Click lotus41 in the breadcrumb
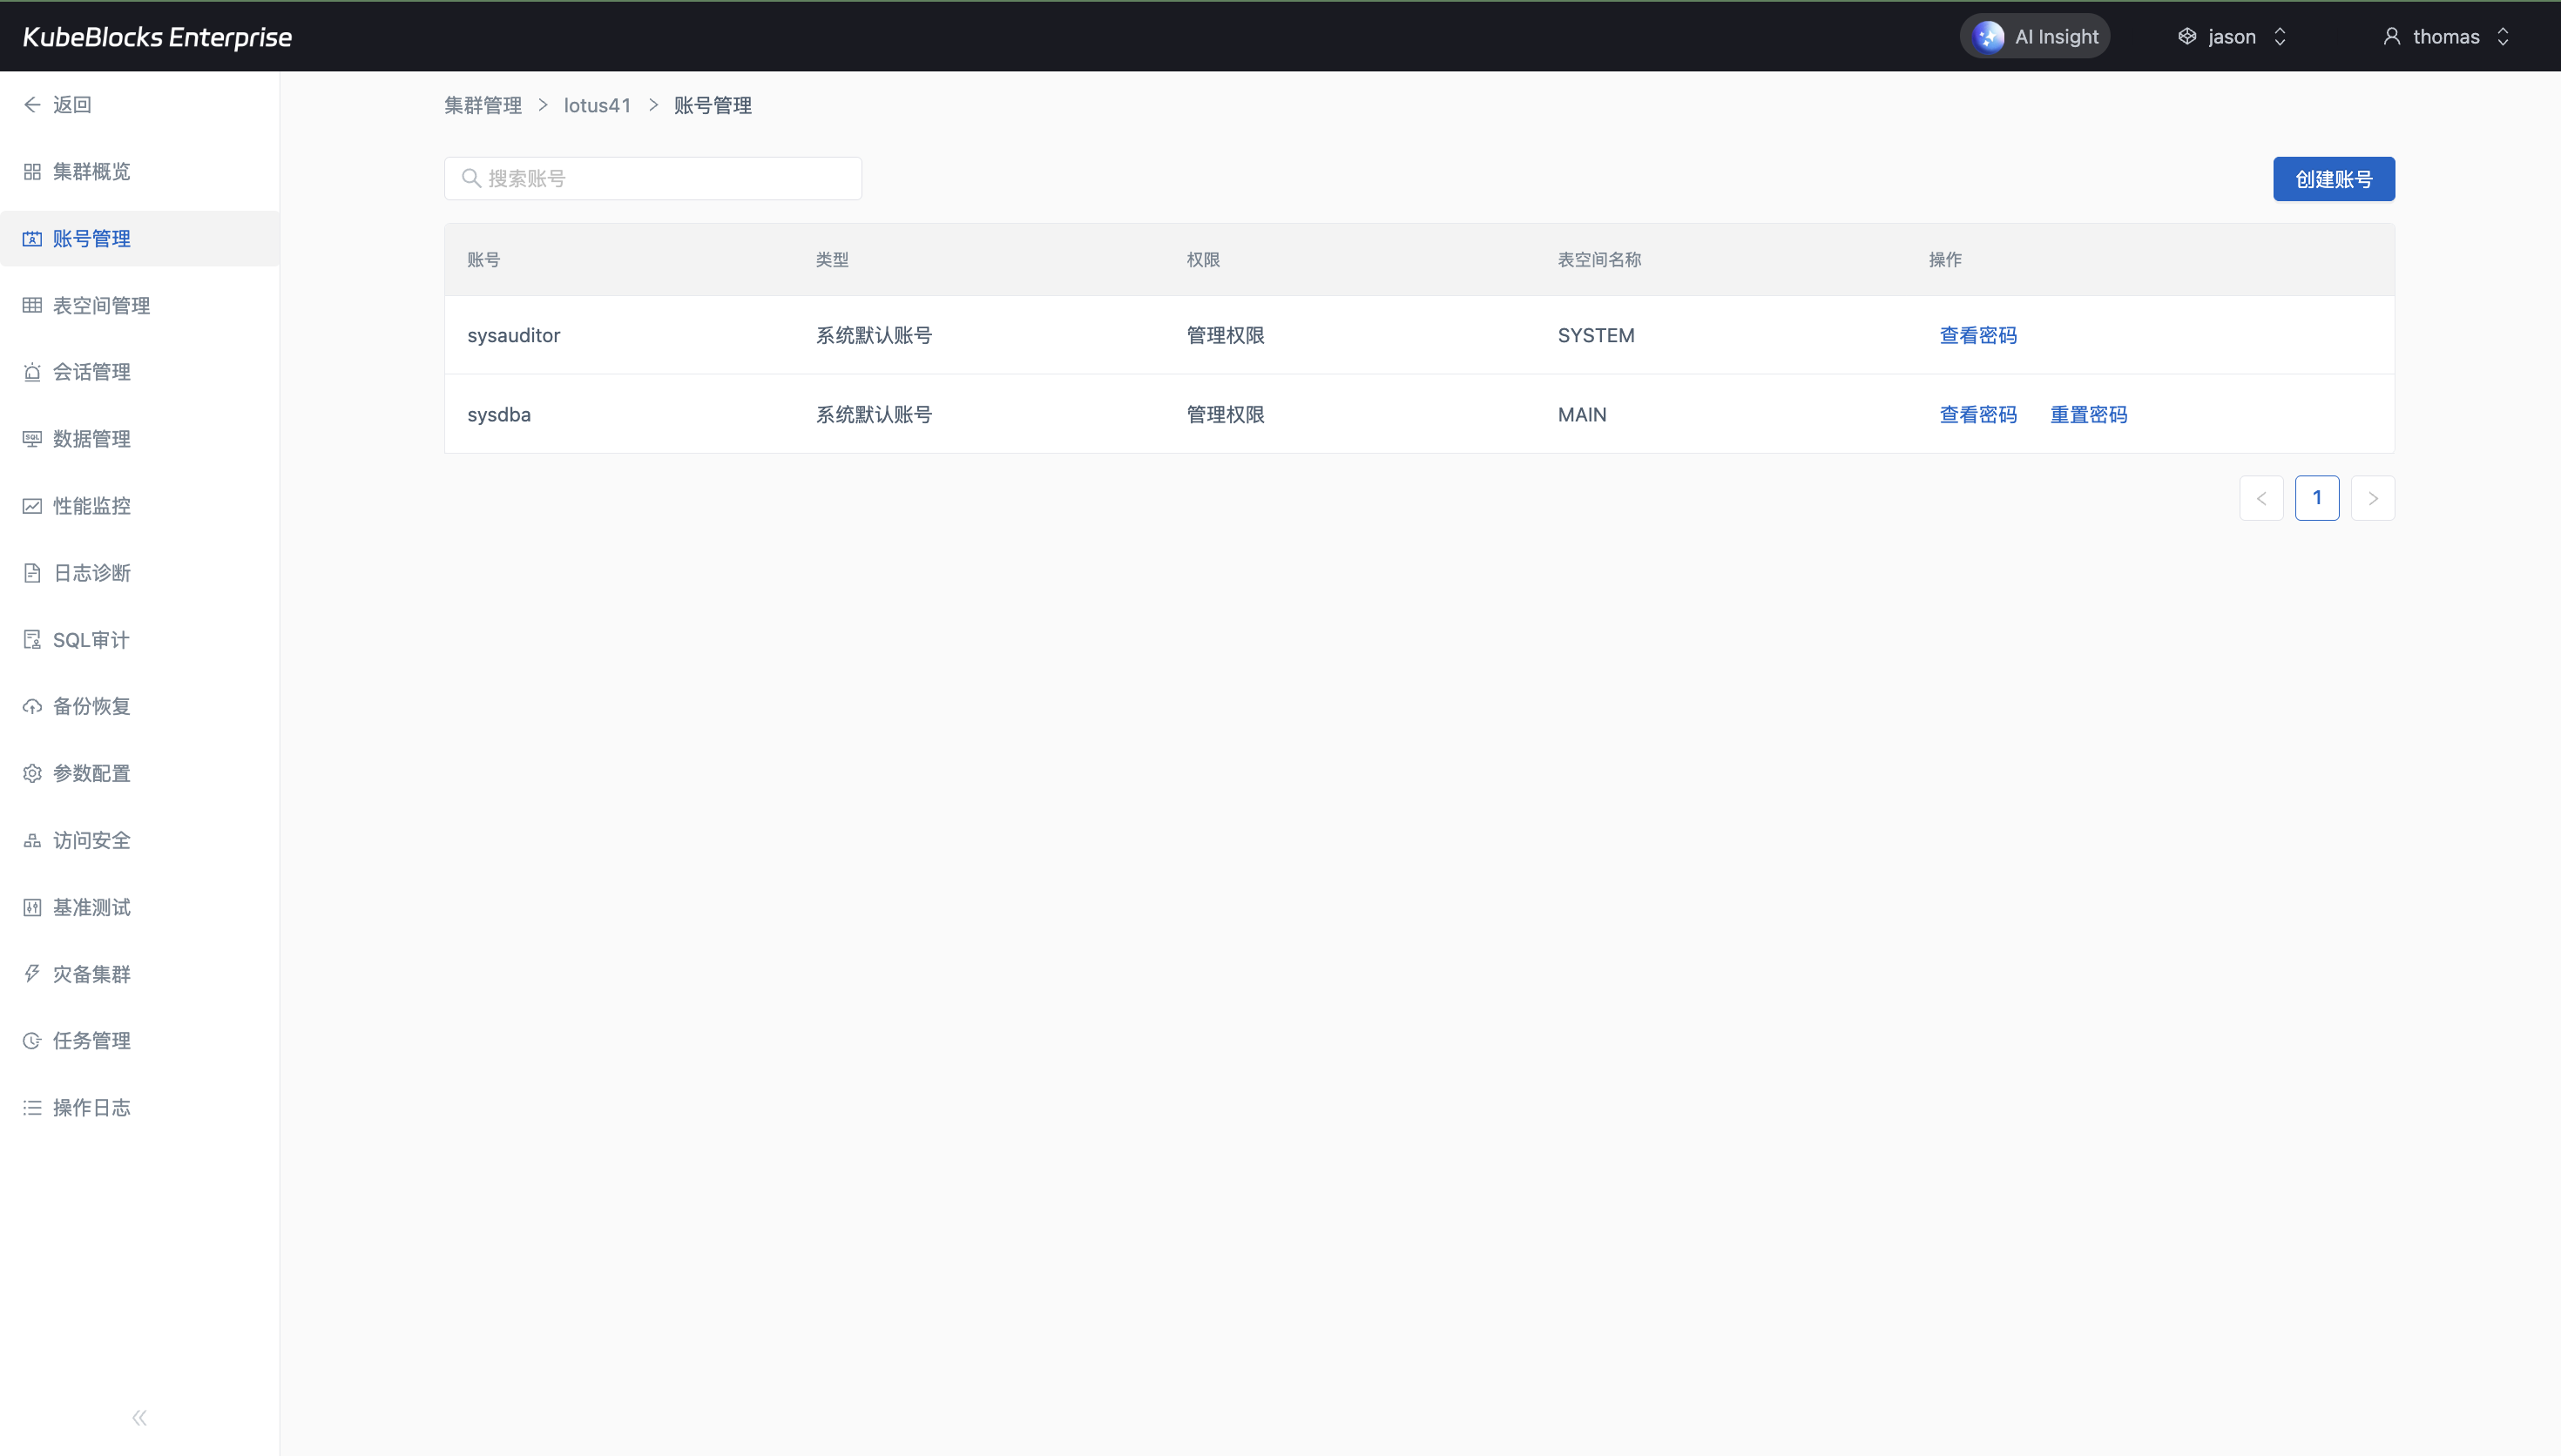 click(x=597, y=106)
